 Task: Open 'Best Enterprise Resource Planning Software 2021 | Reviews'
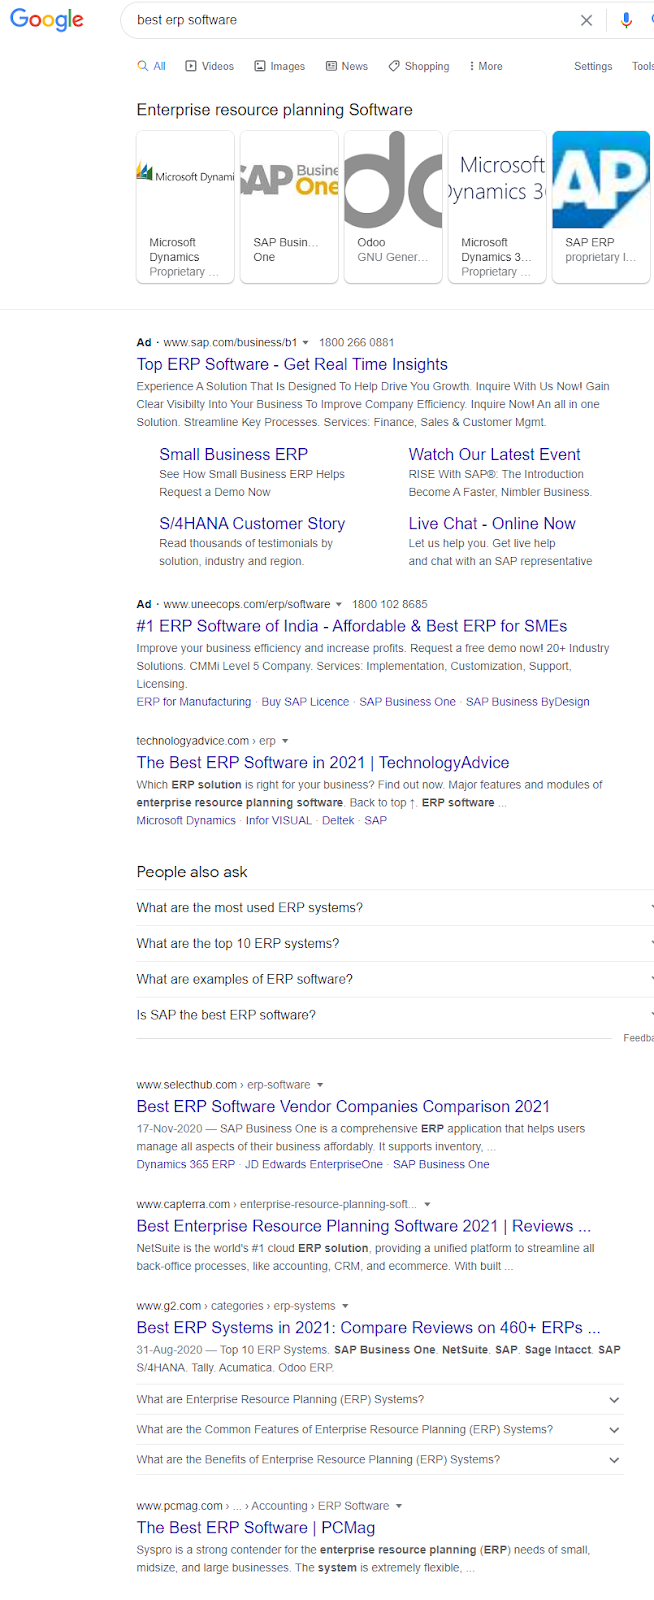pos(364,1227)
